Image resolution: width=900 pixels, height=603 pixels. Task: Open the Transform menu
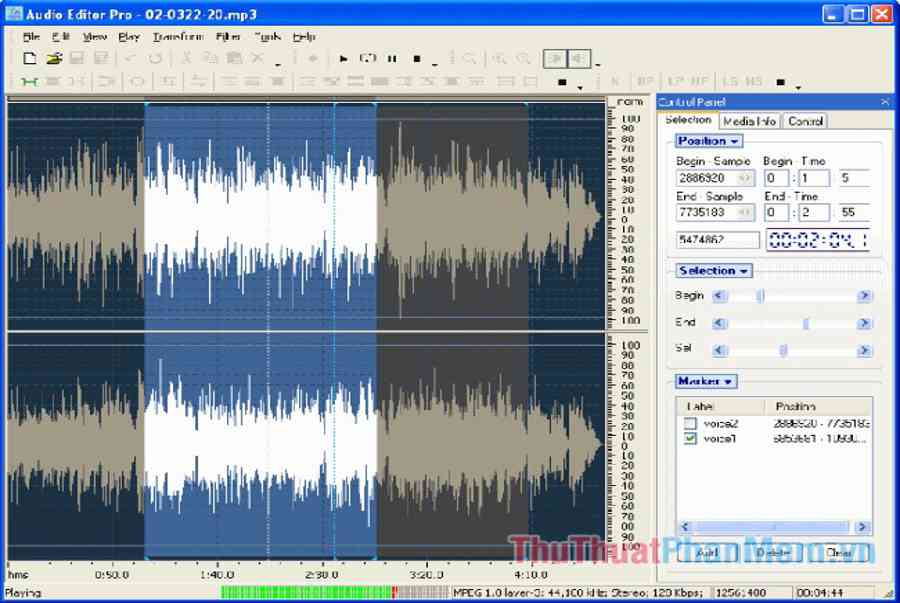(x=177, y=37)
